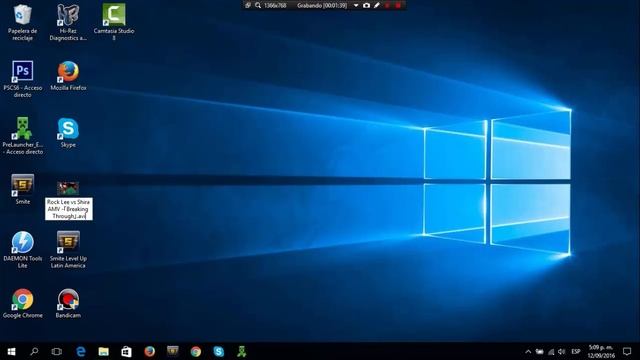
Task: Select the Google Chrome desktop icon
Action: 22,303
